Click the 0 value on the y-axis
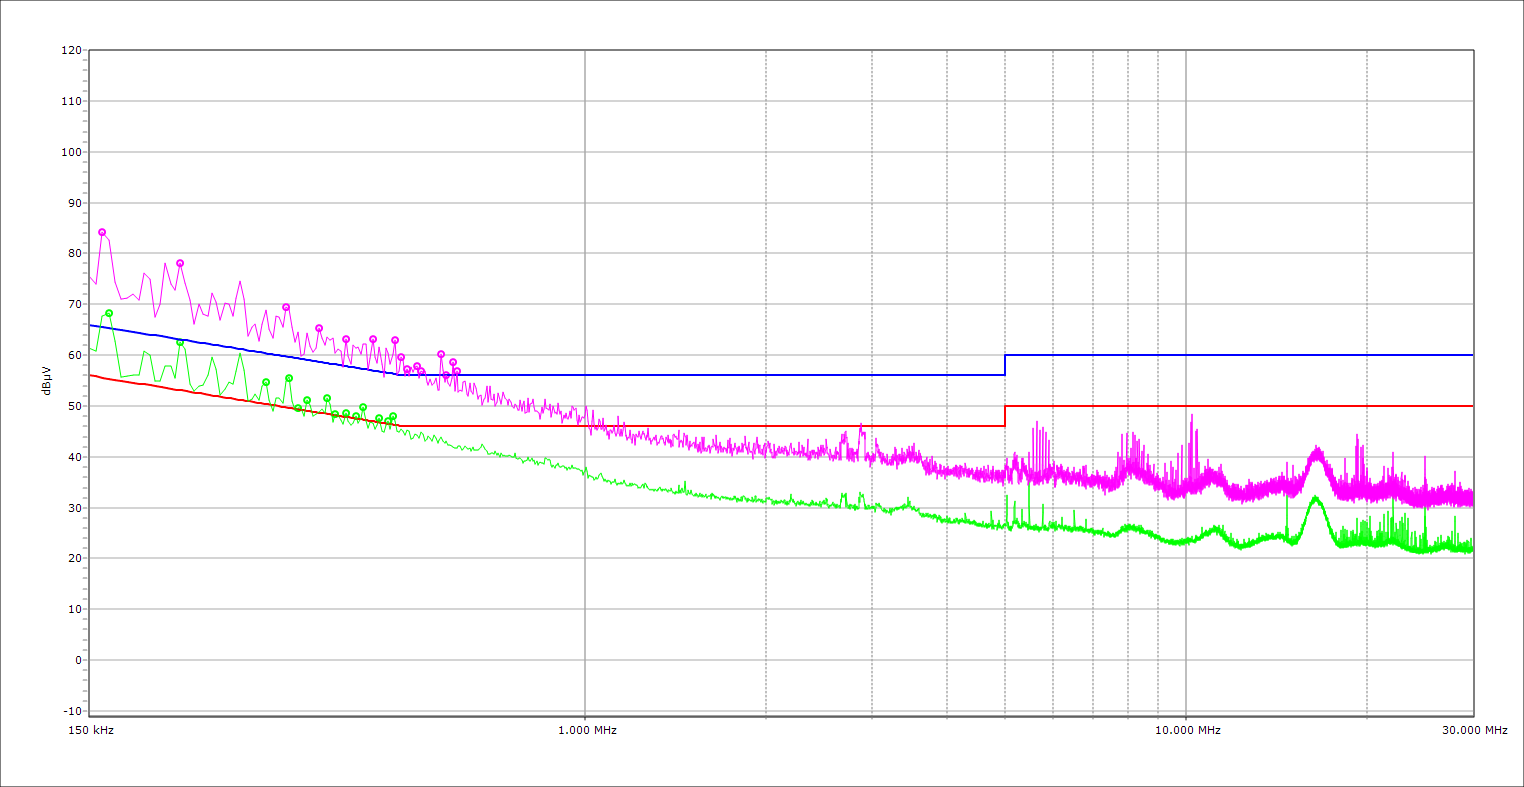The image size is (1524, 787). point(77,660)
